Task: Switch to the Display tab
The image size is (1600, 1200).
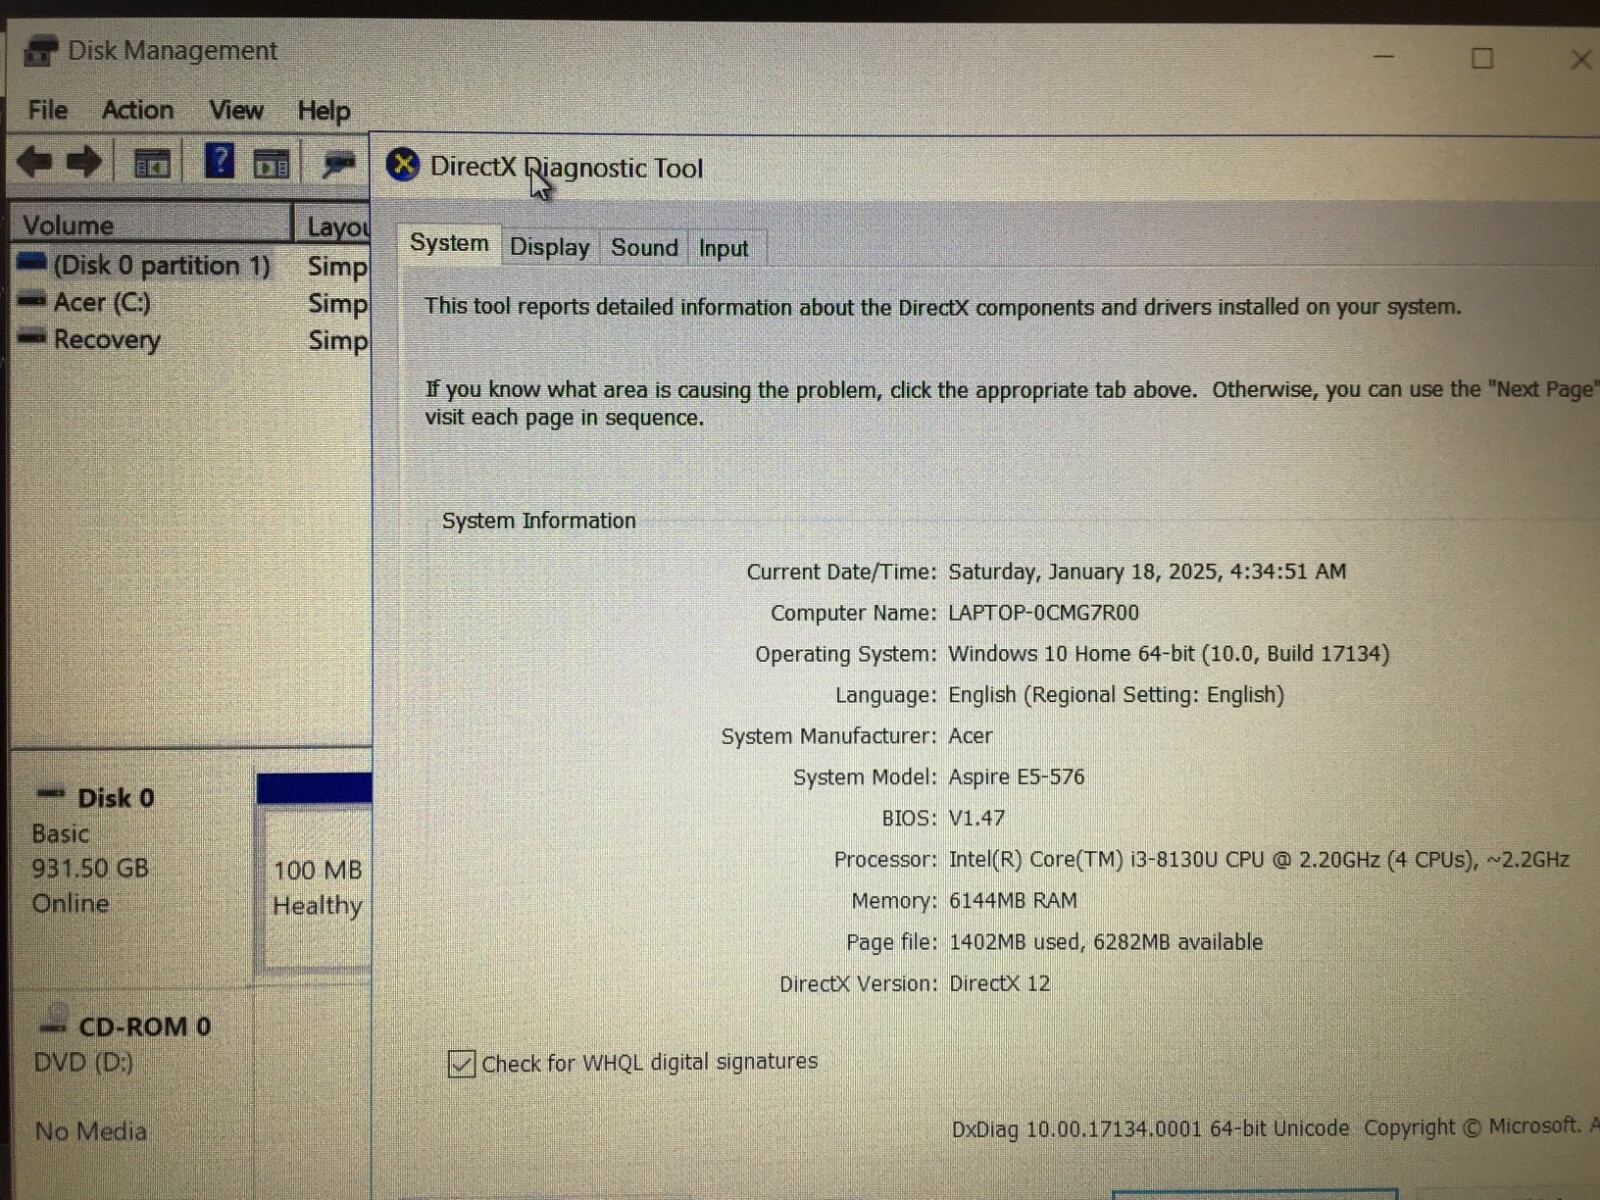Action: (x=549, y=247)
